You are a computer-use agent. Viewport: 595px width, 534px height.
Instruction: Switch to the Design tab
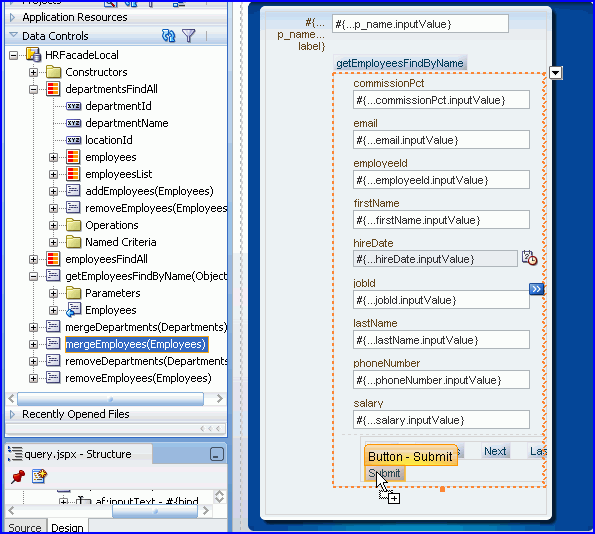[67, 528]
